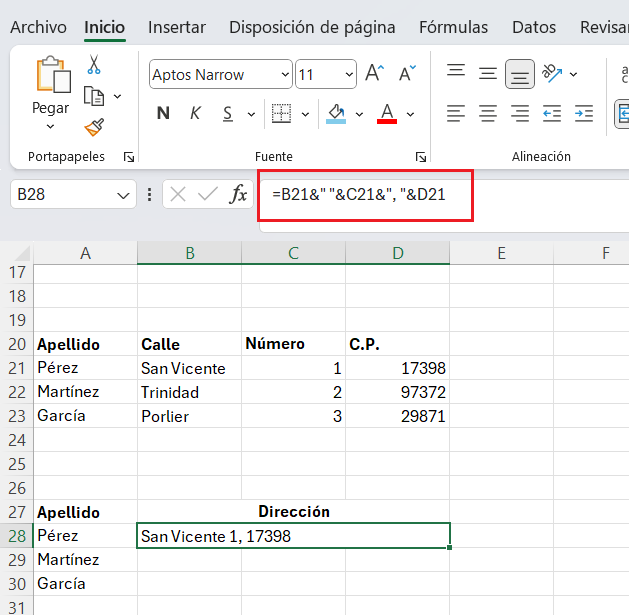Open the Datos tab
This screenshot has height=615, width=629.
pos(534,27)
